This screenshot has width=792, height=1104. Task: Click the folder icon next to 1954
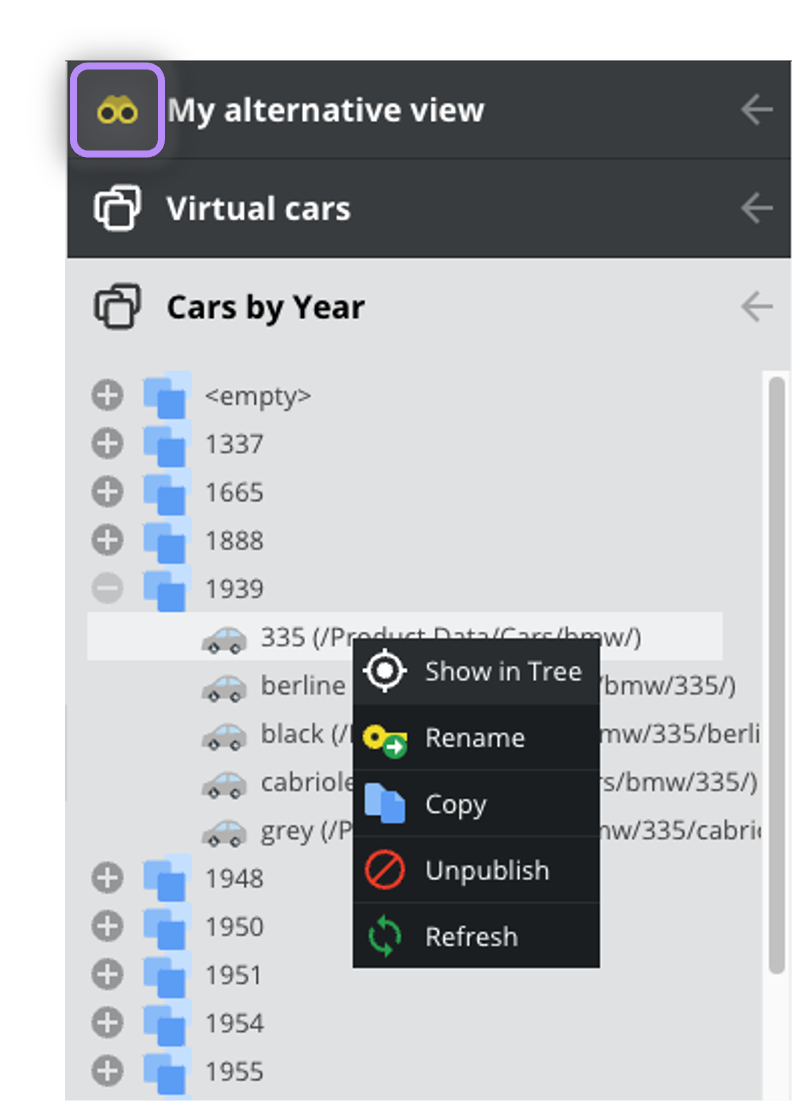tap(167, 1022)
